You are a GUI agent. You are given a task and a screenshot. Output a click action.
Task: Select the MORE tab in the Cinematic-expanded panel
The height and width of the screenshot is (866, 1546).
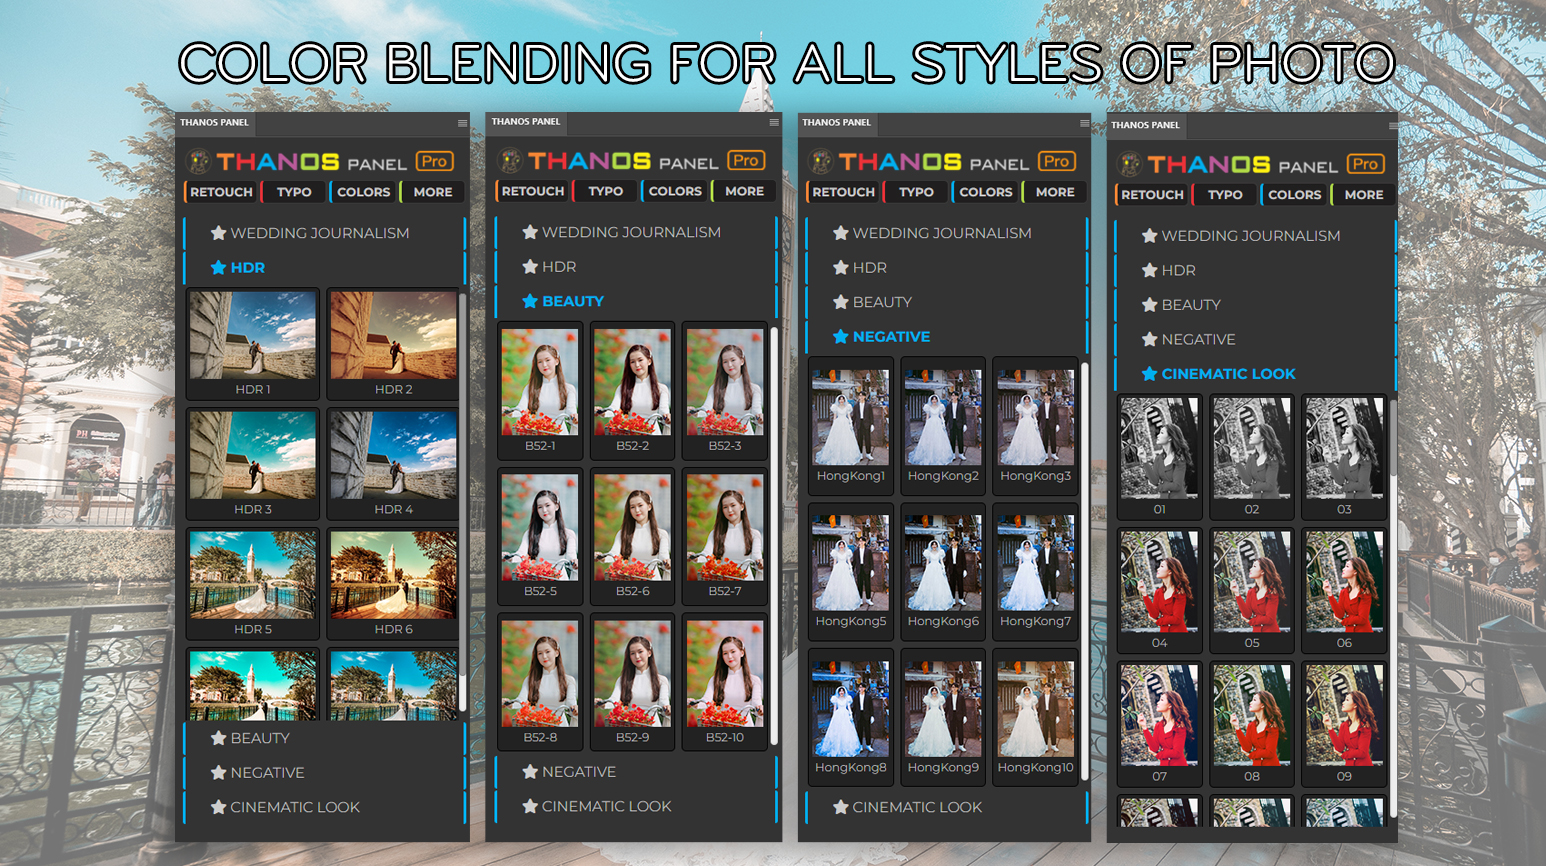point(1363,195)
